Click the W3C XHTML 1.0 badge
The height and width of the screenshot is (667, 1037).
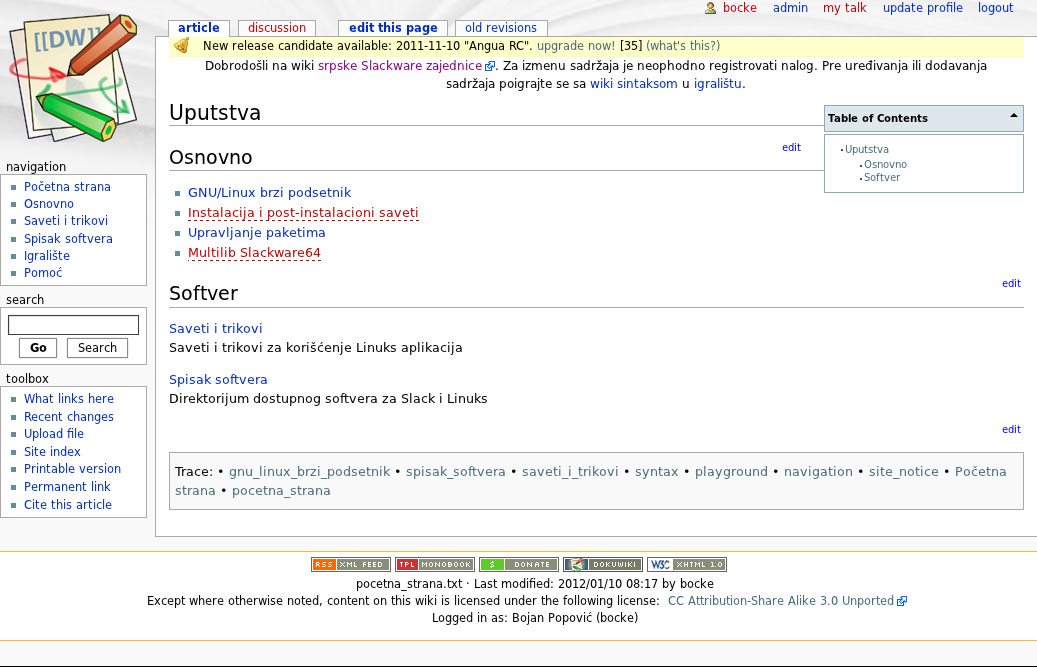point(686,565)
